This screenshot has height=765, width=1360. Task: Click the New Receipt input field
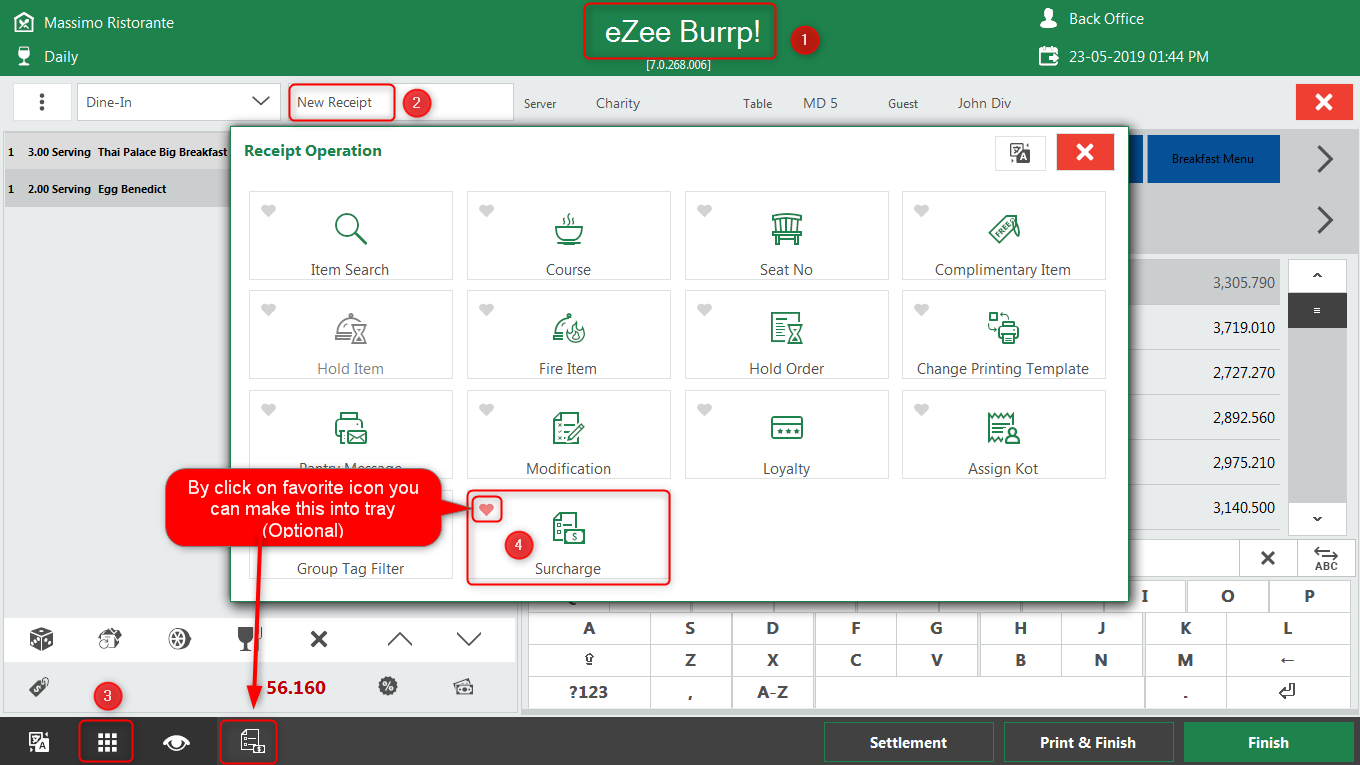[401, 102]
